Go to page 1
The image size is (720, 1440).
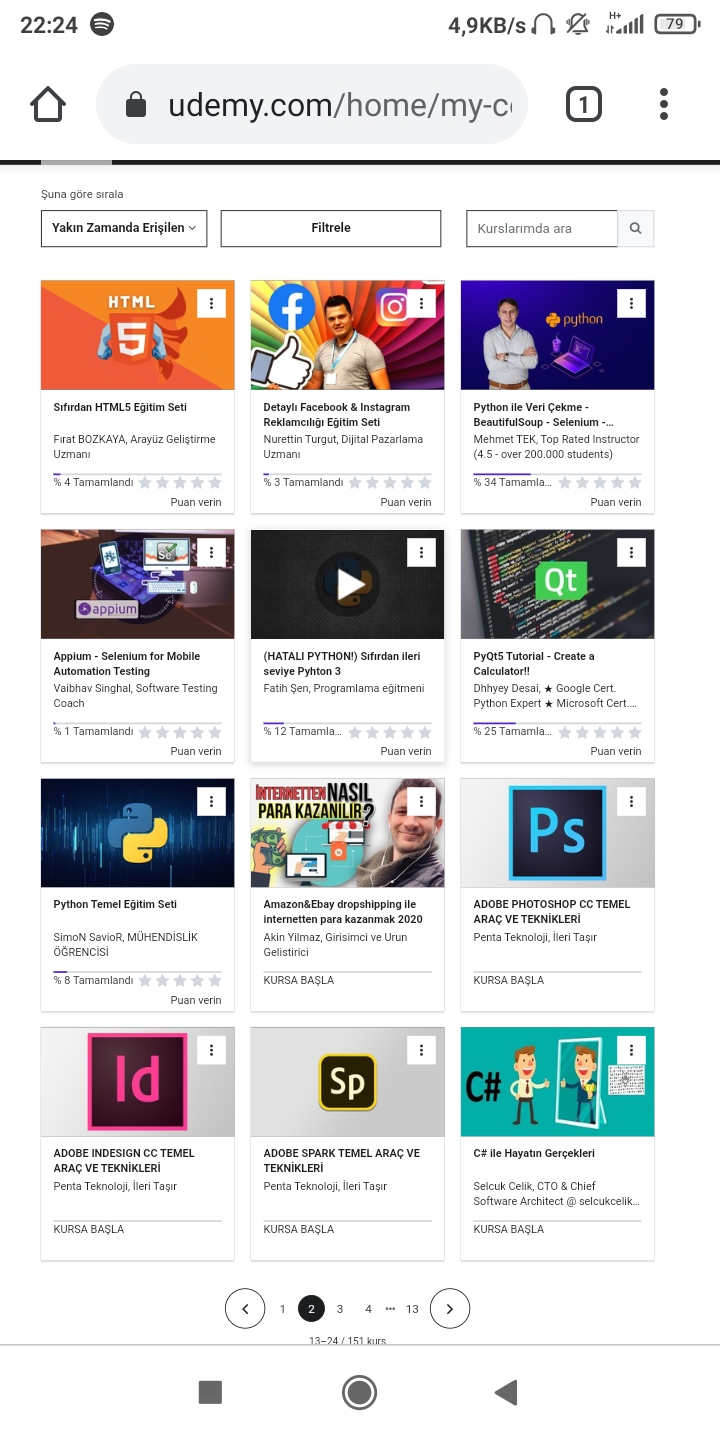tap(283, 1309)
